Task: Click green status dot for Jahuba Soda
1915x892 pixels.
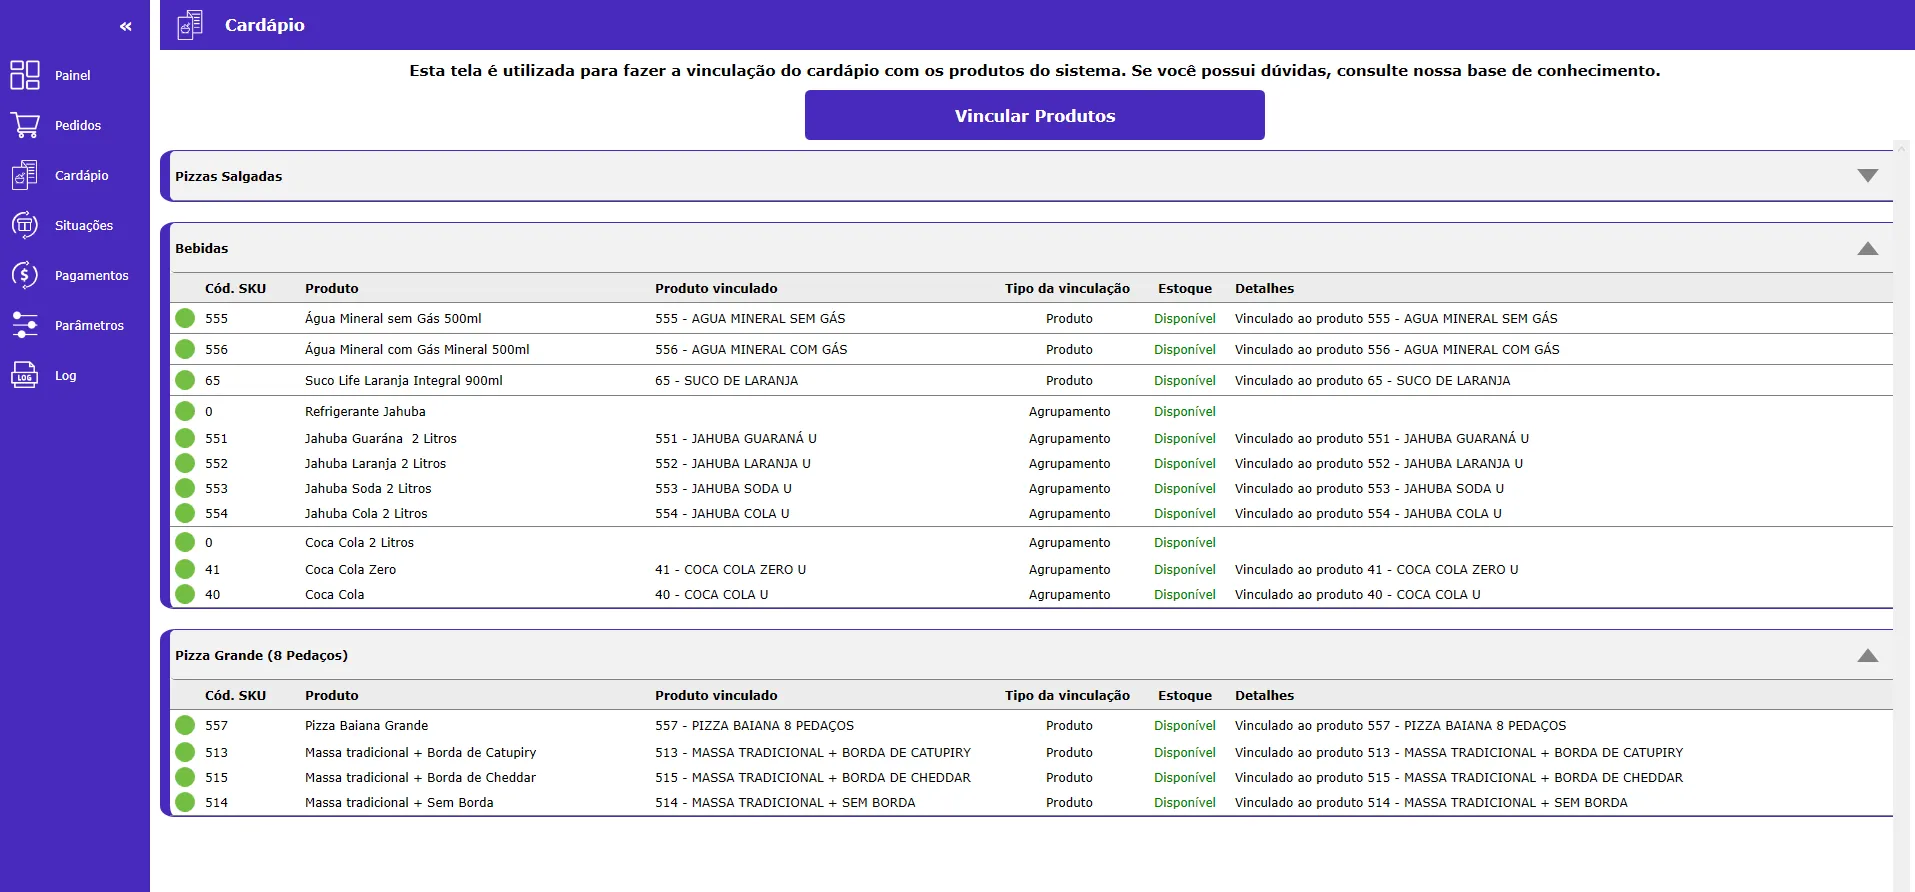Action: [185, 488]
